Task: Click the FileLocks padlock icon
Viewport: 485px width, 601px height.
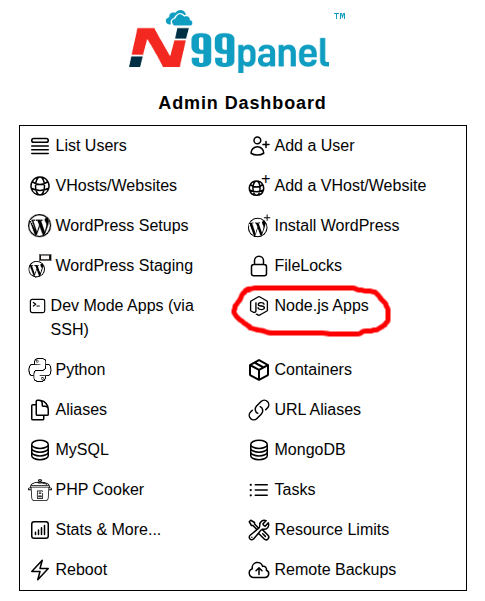Action: click(x=259, y=266)
